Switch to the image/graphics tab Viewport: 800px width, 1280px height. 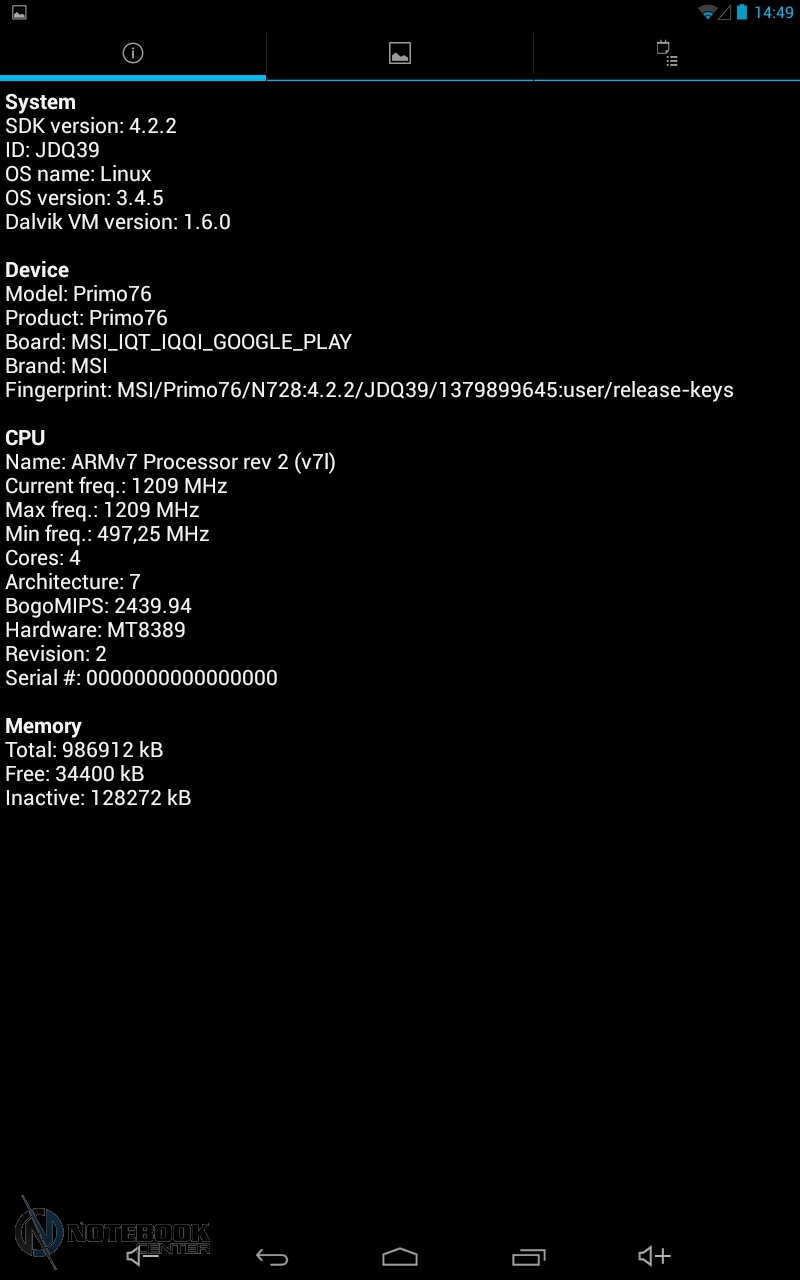point(400,54)
